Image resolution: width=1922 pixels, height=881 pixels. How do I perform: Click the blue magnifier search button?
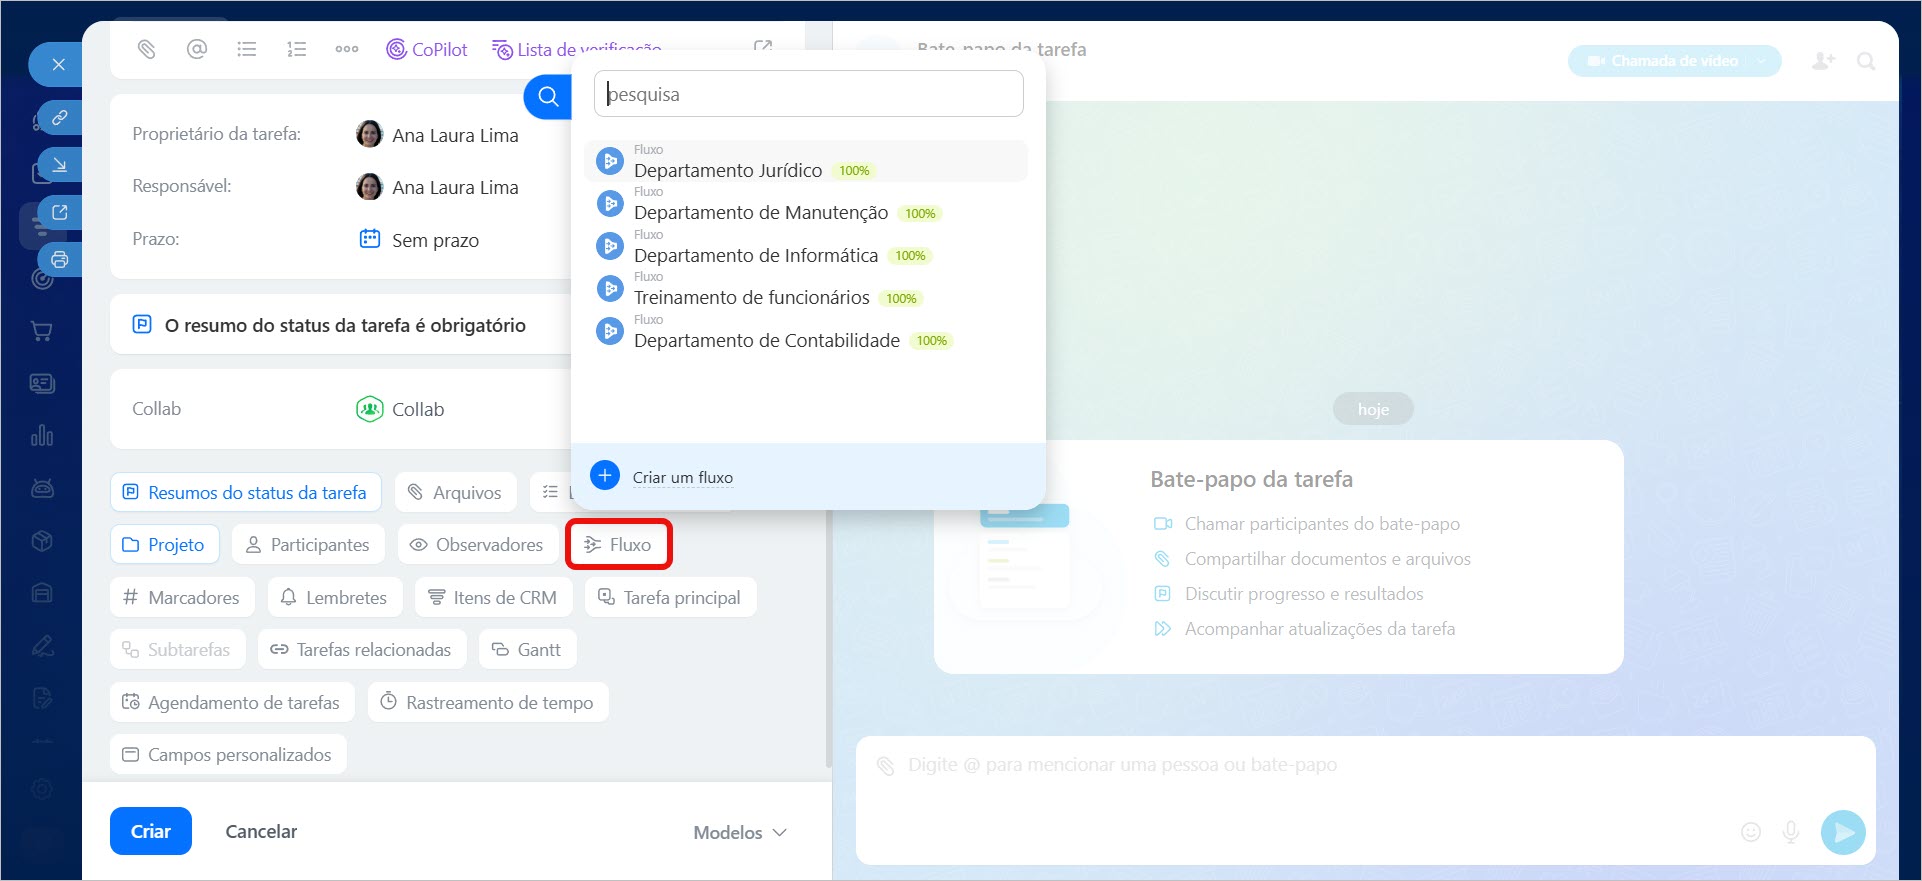coord(548,97)
